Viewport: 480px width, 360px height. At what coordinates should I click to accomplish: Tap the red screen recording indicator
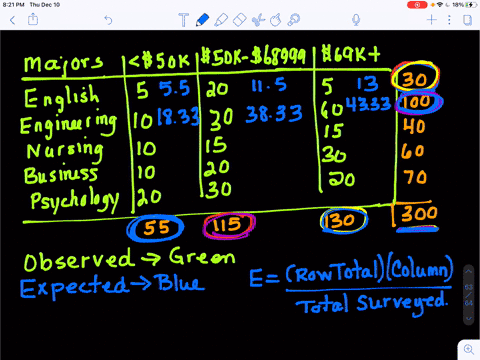coord(417,5)
